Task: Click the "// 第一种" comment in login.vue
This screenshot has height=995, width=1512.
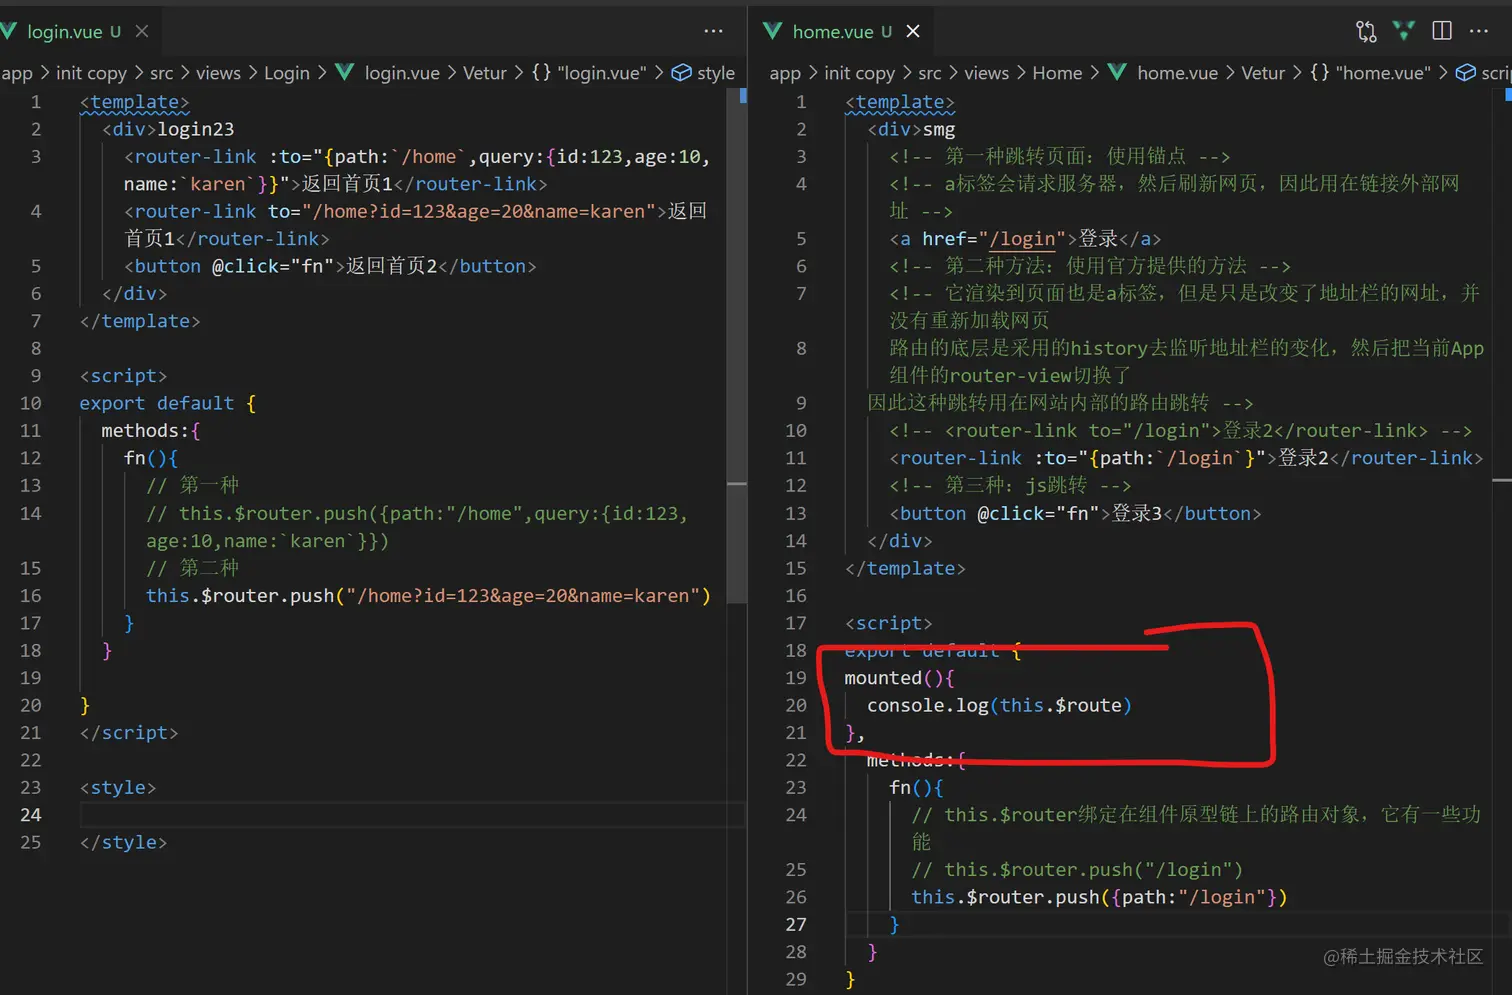Action: (x=193, y=485)
